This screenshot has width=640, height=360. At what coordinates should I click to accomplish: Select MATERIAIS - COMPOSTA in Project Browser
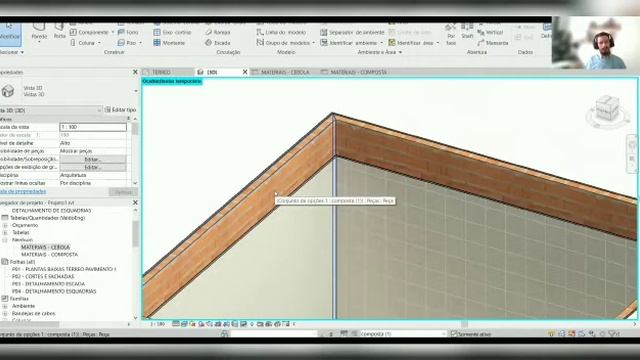tap(49, 255)
